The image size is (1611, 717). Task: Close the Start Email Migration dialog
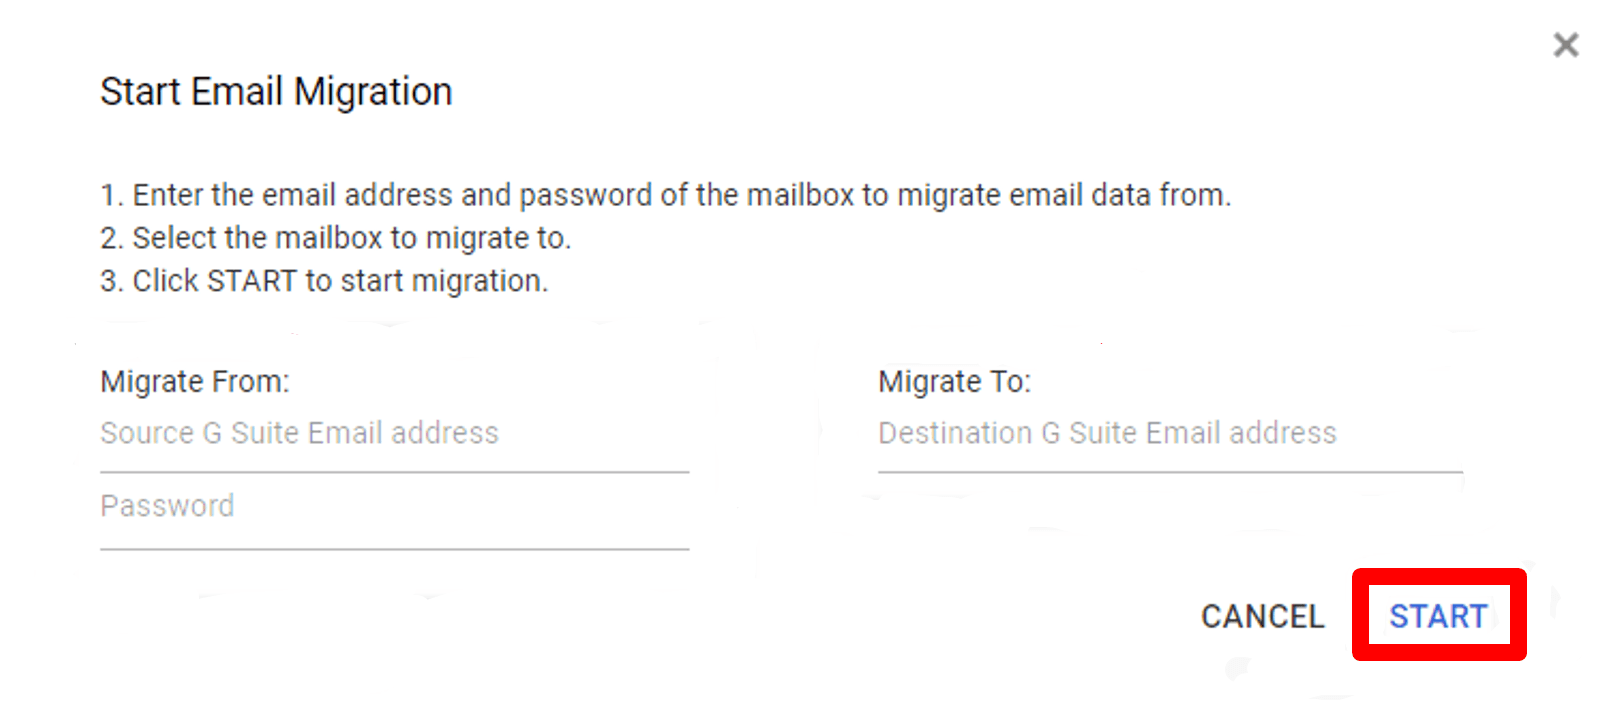(1564, 44)
